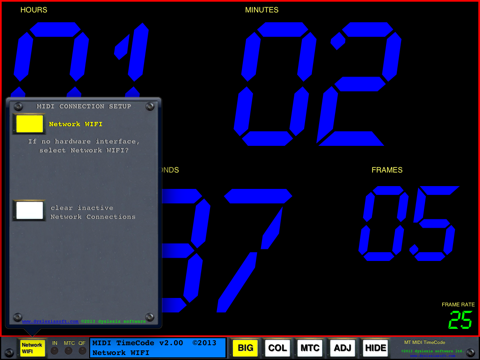The height and width of the screenshot is (360, 480).
Task: Click the blue dyslexiasoft link in bottom-right corner
Action: coord(432,356)
